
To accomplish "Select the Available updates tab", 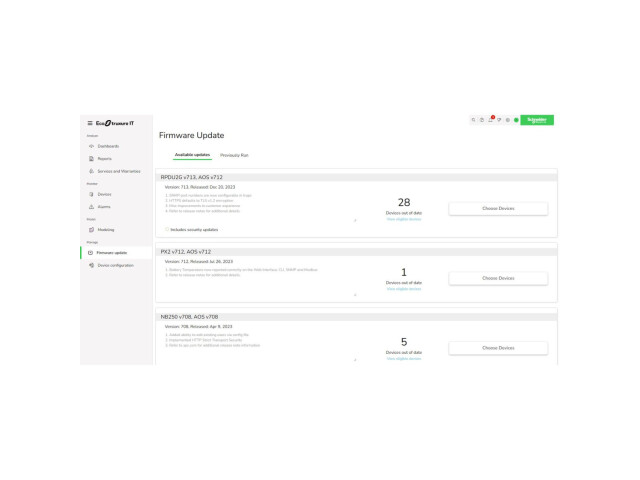I will 192,155.
